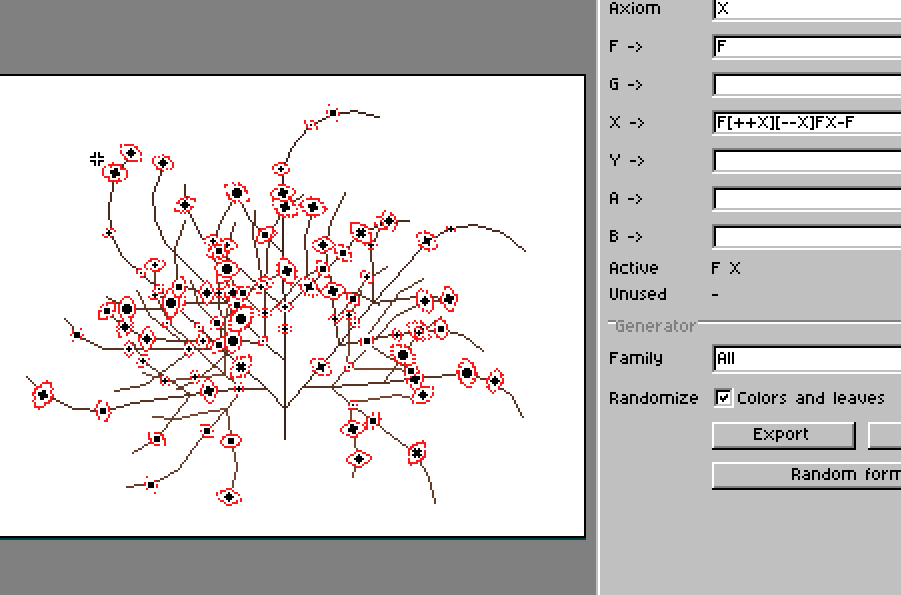Click the L-system plant drawing preview
The width and height of the screenshot is (901, 595).
click(x=292, y=306)
